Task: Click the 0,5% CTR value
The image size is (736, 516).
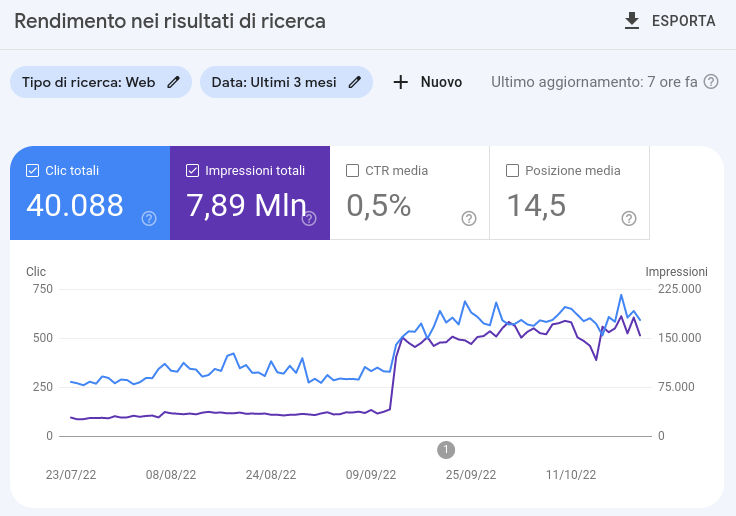Action: click(379, 205)
